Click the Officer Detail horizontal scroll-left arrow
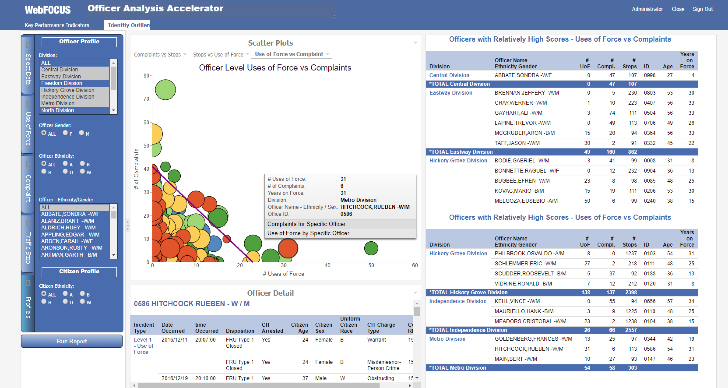The image size is (728, 388). pyautogui.click(x=134, y=385)
